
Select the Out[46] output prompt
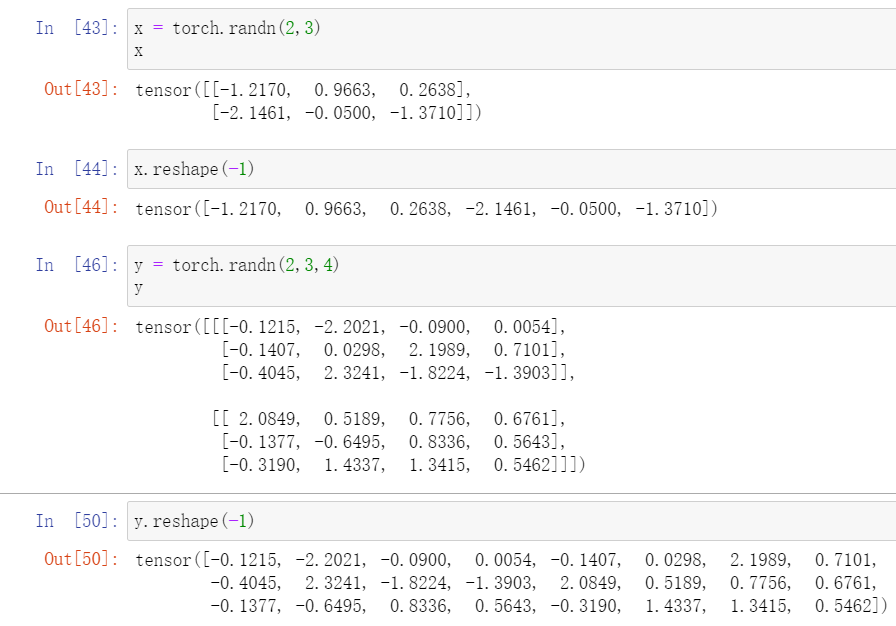pyautogui.click(x=80, y=326)
